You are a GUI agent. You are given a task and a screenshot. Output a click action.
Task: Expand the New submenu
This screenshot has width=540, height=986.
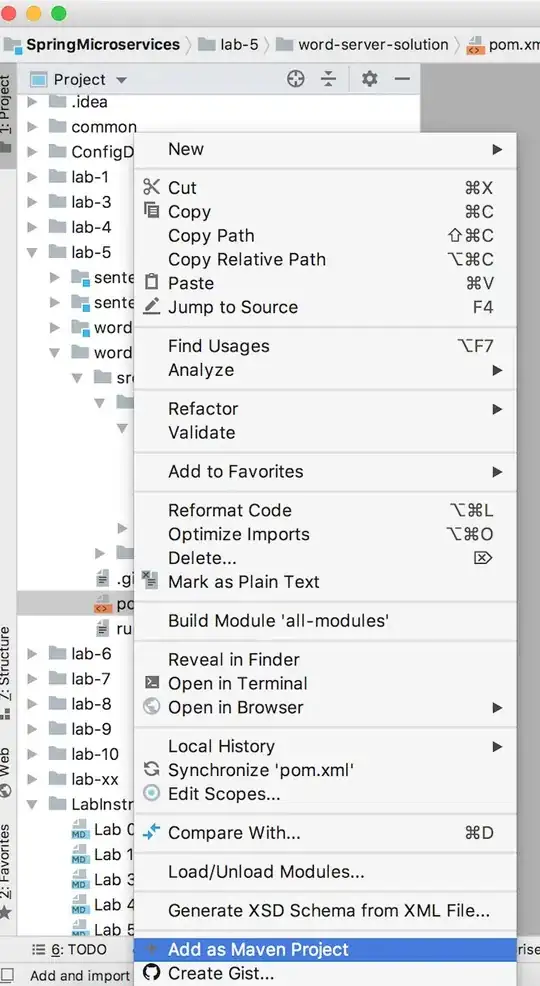pyautogui.click(x=326, y=150)
